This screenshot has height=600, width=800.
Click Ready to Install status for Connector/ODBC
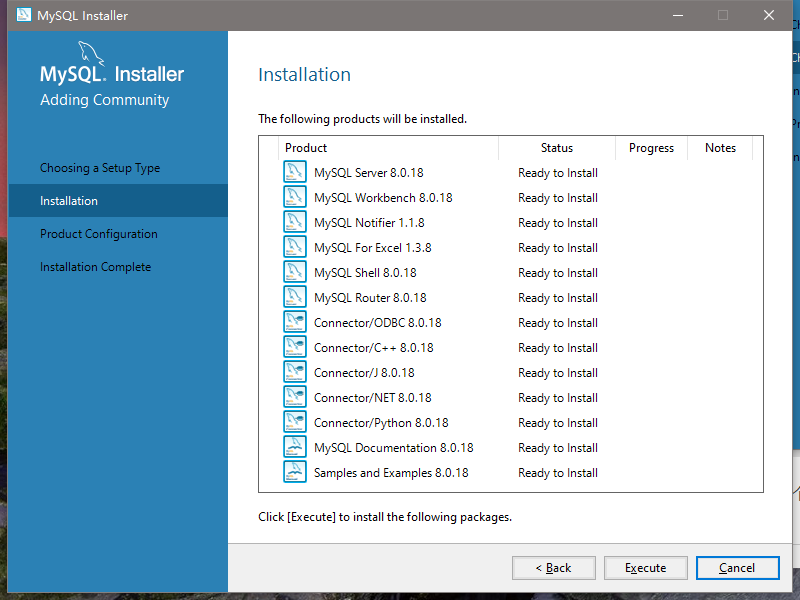pos(558,323)
